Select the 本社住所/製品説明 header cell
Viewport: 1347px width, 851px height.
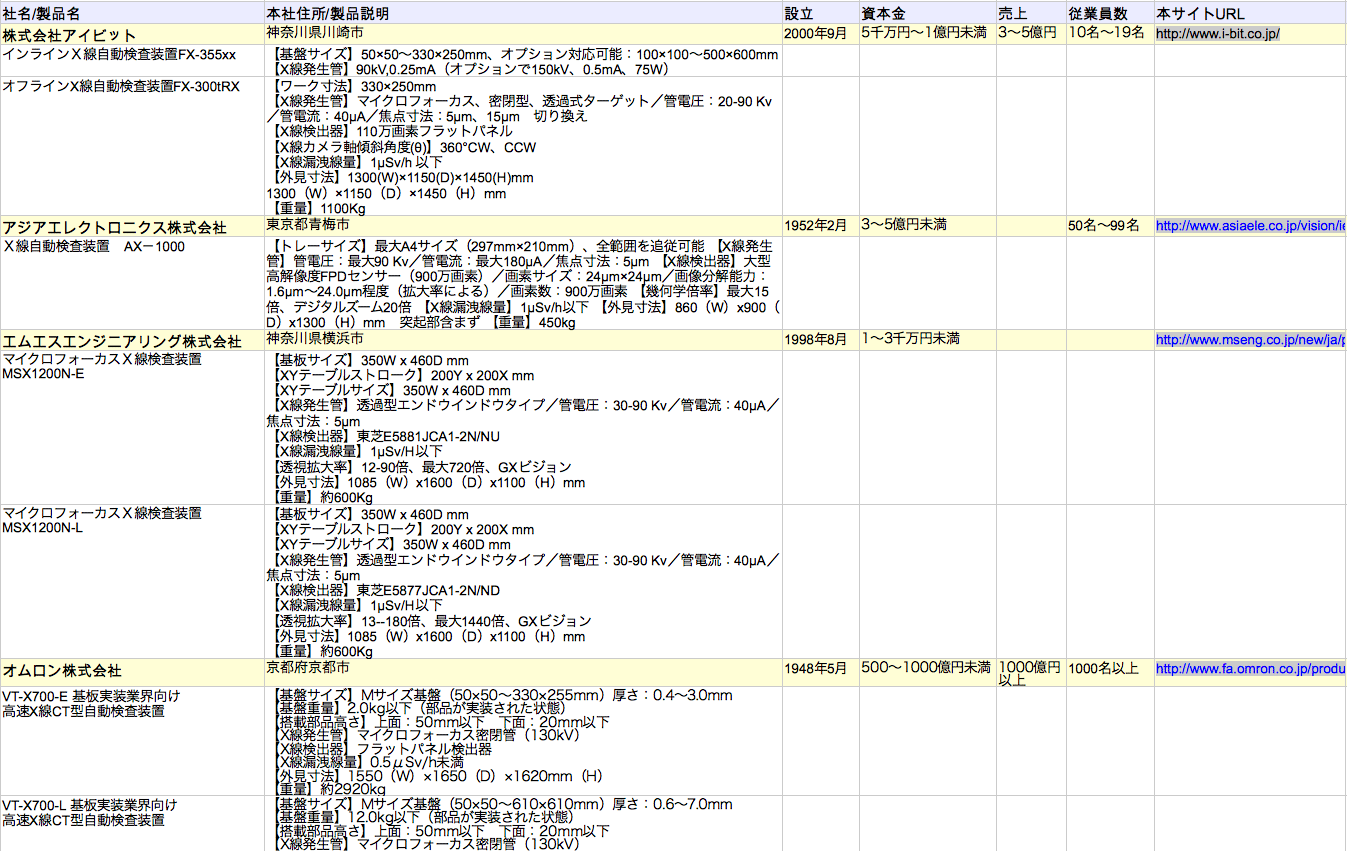(523, 13)
